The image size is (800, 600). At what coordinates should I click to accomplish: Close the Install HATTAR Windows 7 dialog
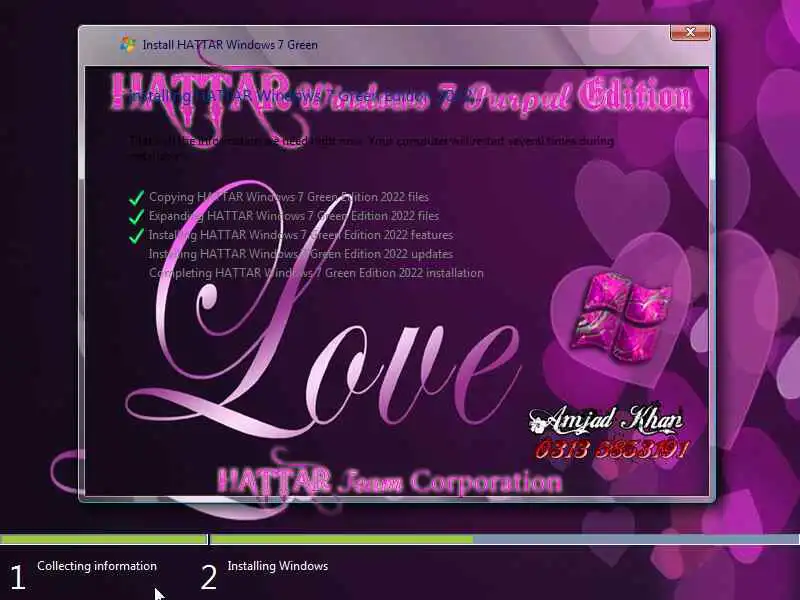click(690, 33)
